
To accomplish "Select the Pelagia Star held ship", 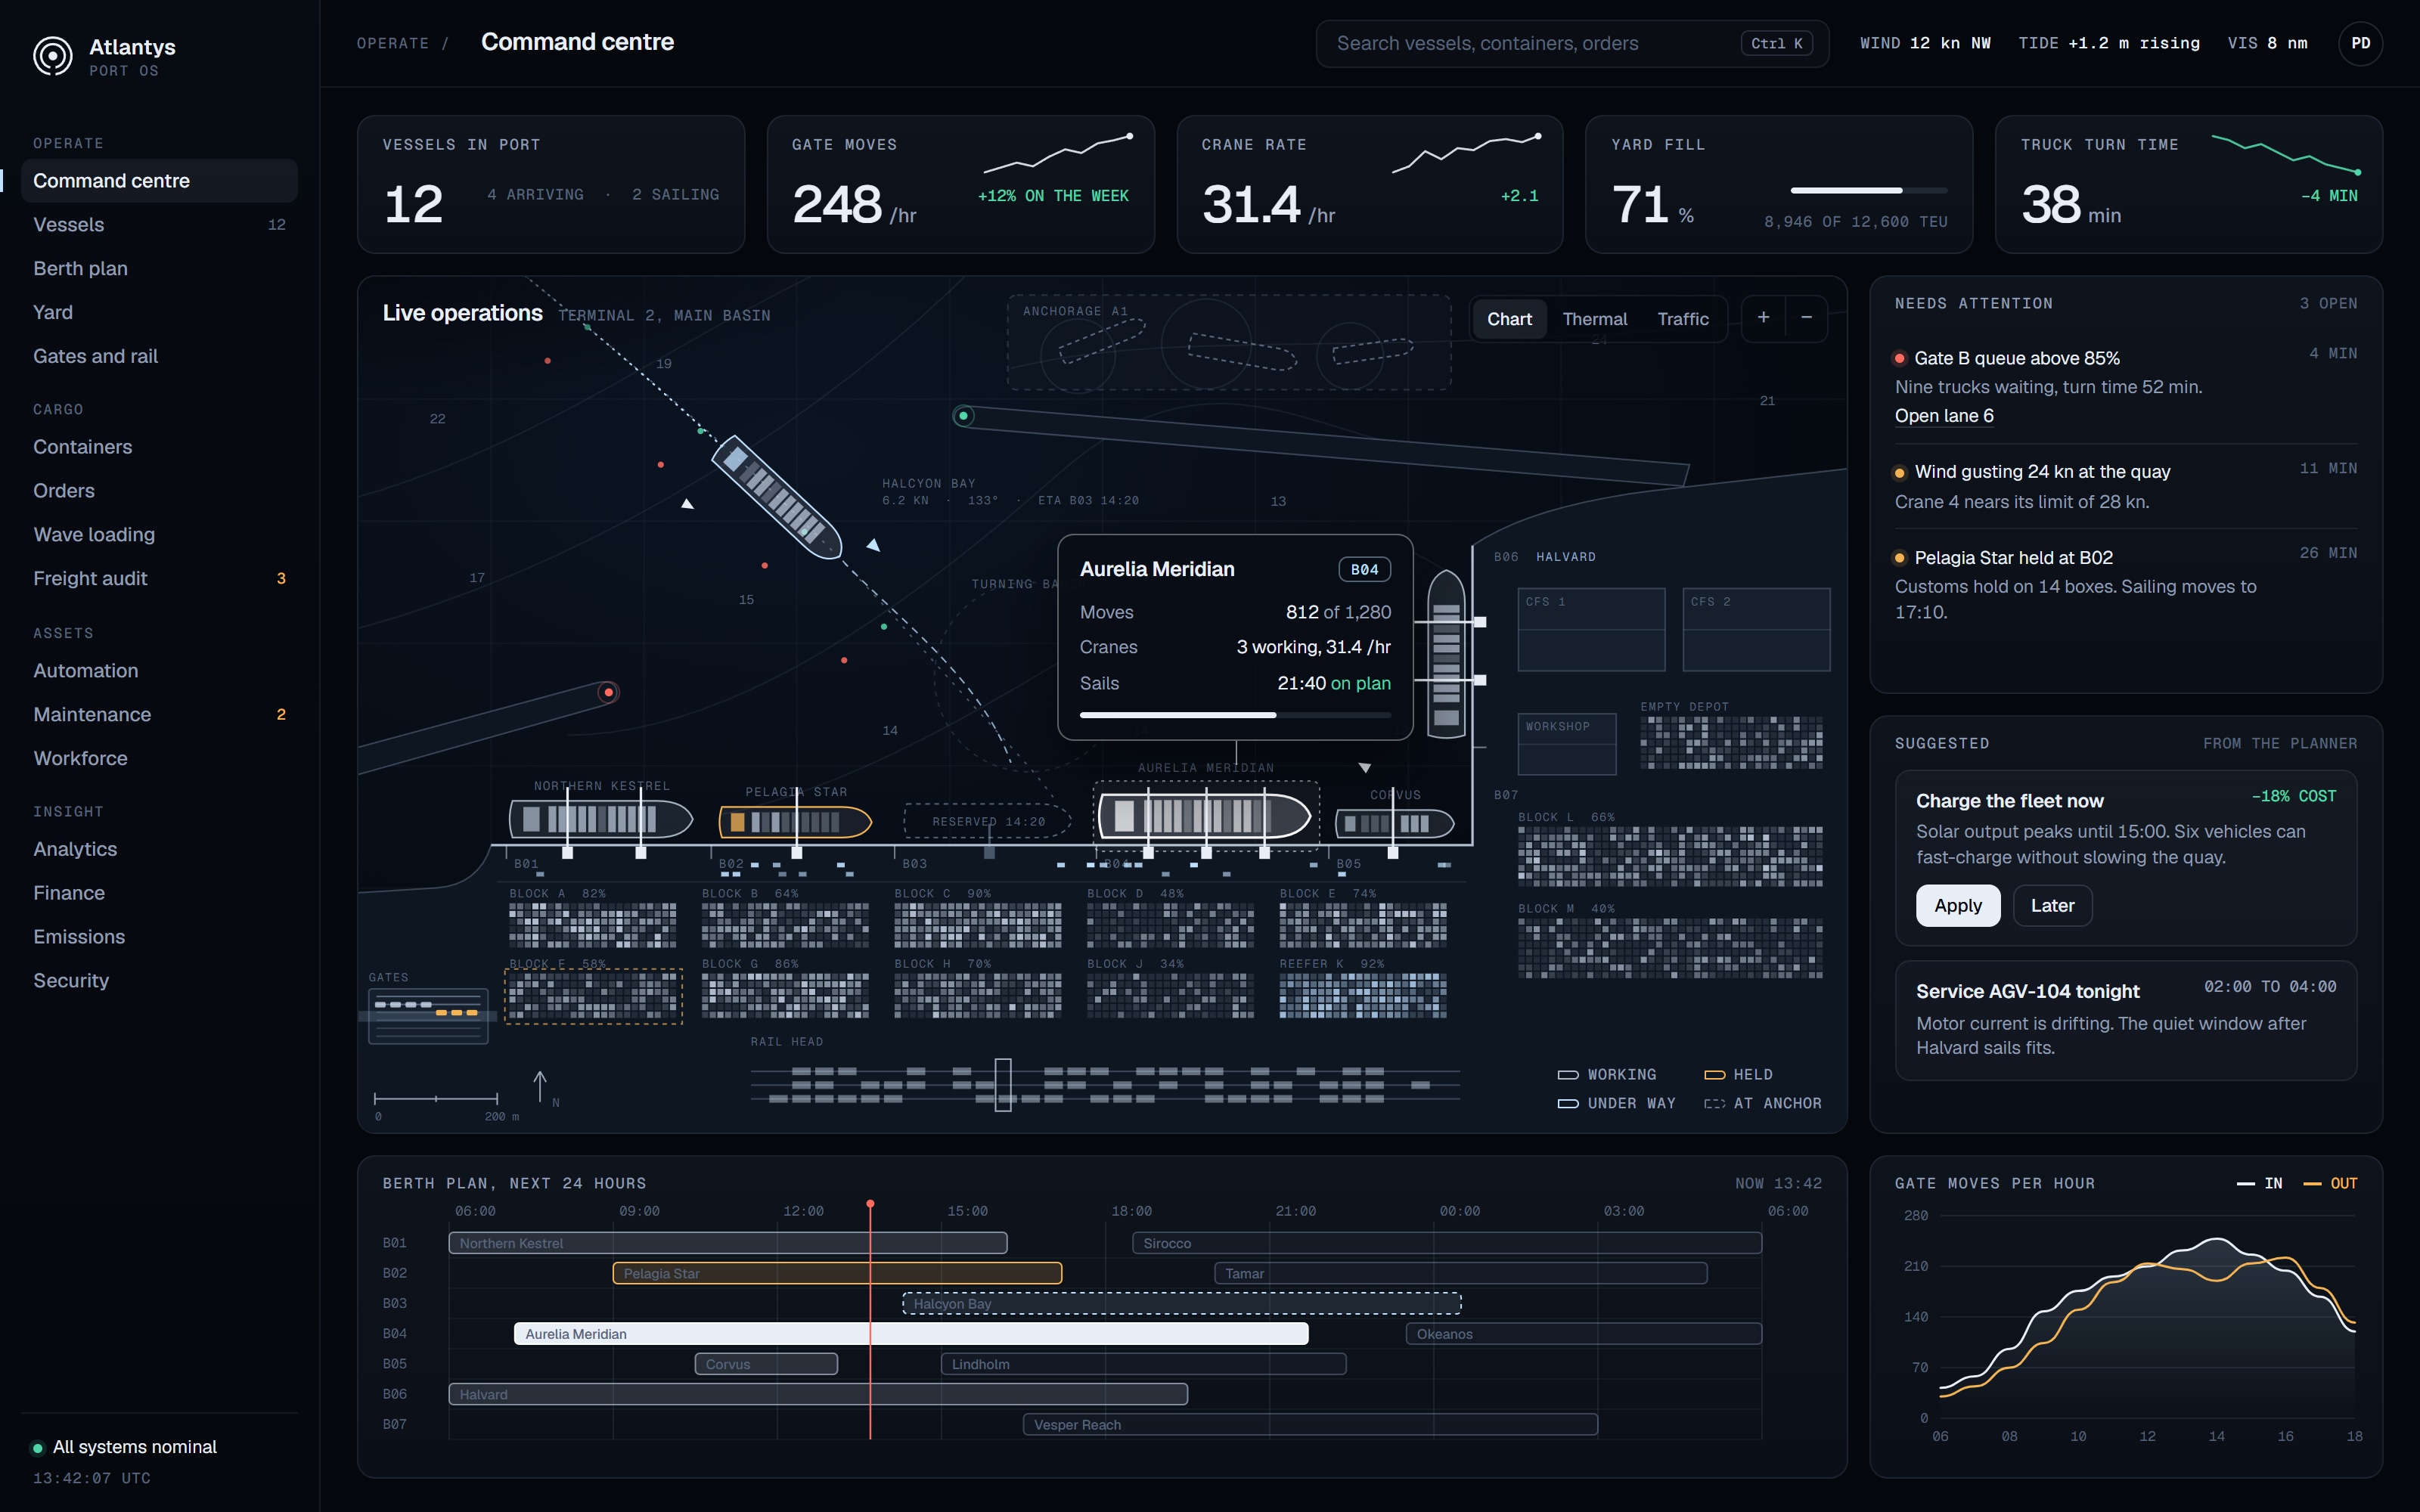I will [795, 822].
